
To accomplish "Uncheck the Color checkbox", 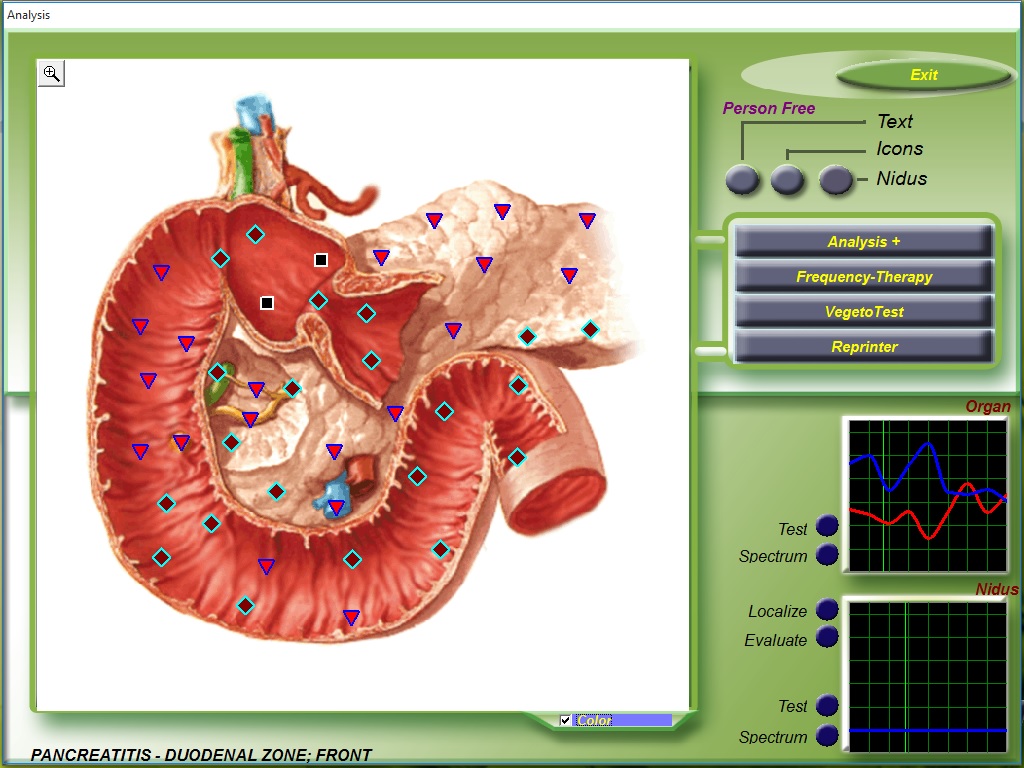I will point(566,720).
